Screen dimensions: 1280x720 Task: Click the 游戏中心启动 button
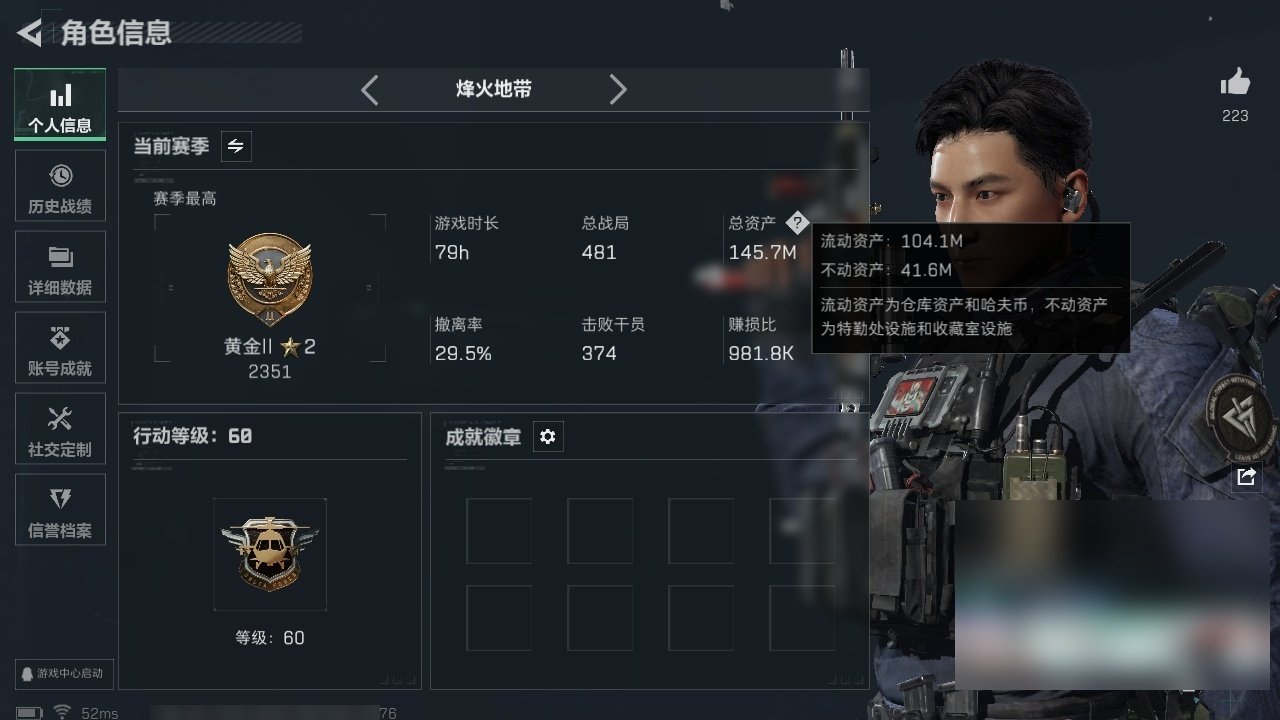click(x=61, y=673)
